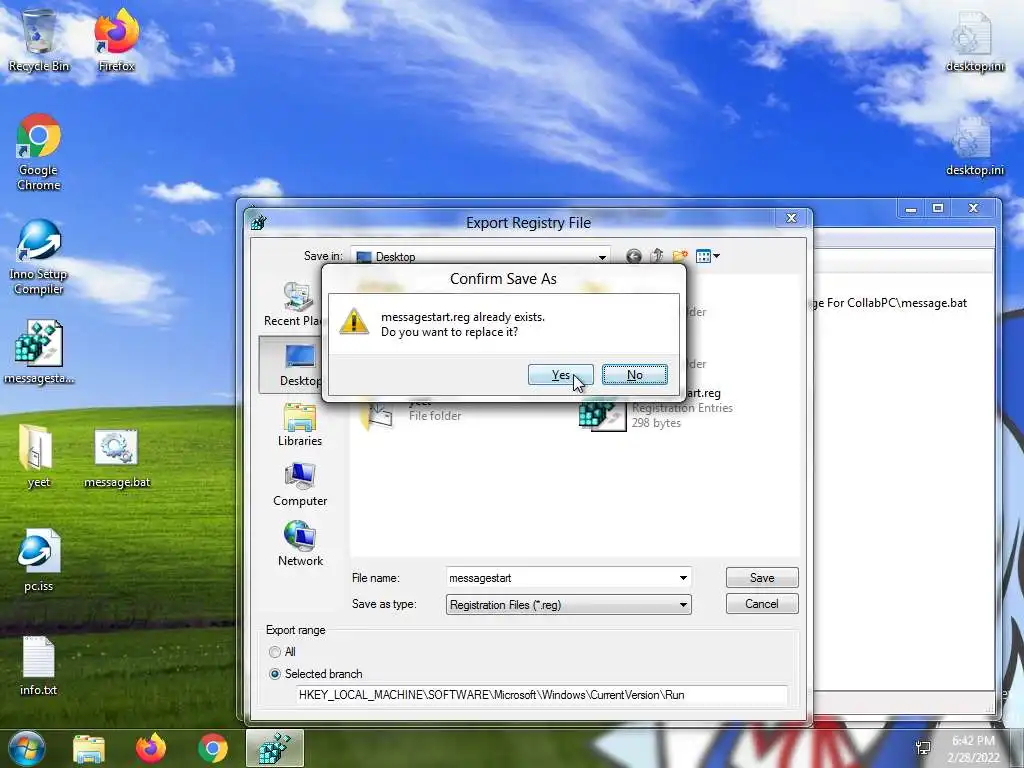
Task: Select the pc.iss desktop file
Action: click(39, 560)
